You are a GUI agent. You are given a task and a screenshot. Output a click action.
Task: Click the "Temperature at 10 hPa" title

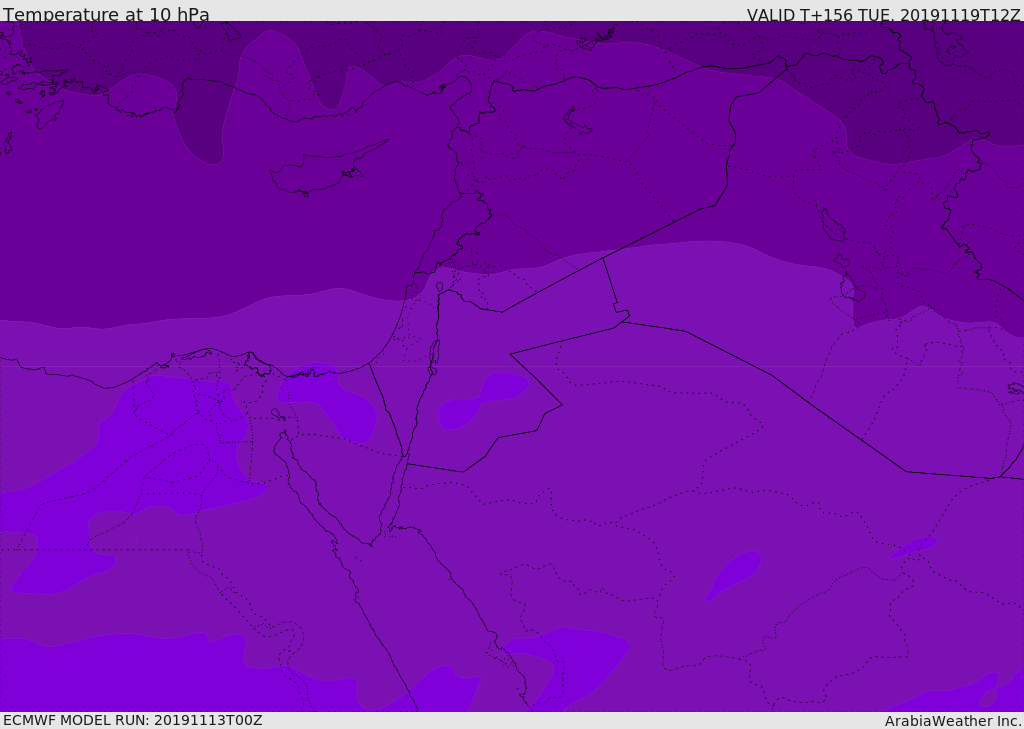point(106,15)
